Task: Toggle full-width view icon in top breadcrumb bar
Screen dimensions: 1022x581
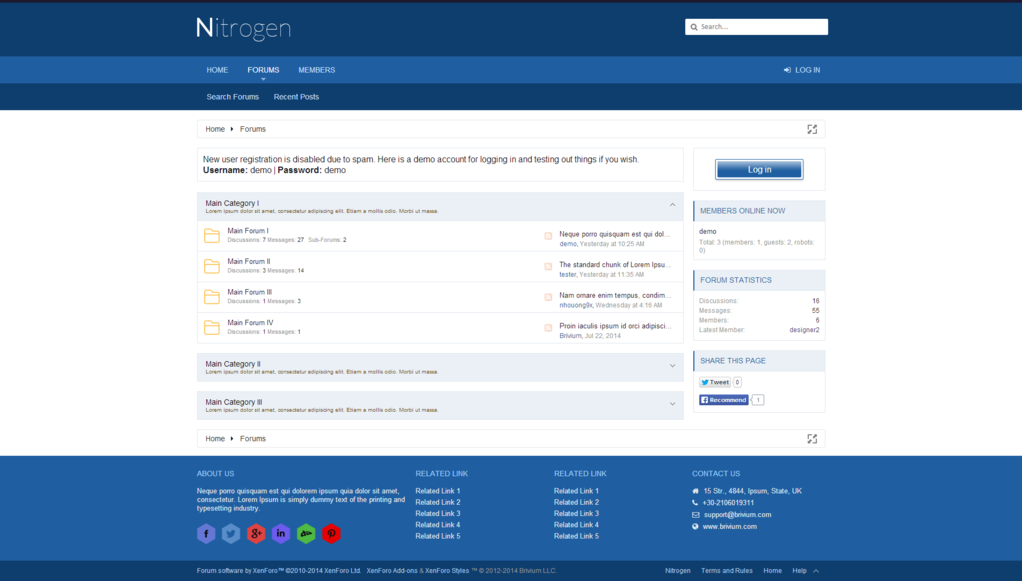Action: click(x=812, y=129)
